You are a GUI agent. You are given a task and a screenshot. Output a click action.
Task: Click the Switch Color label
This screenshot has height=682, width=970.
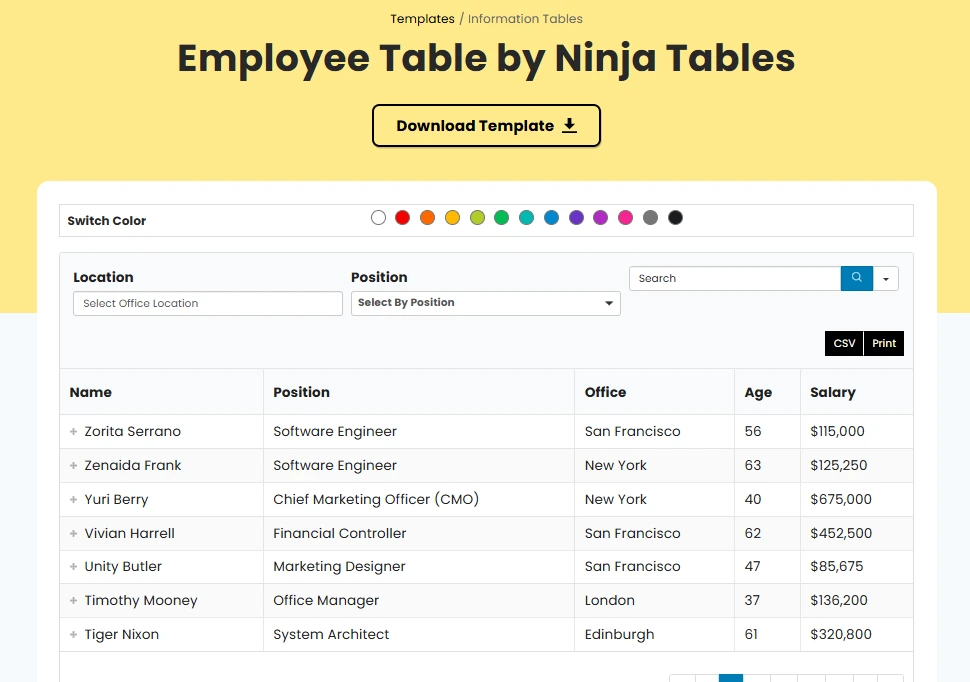(x=106, y=221)
